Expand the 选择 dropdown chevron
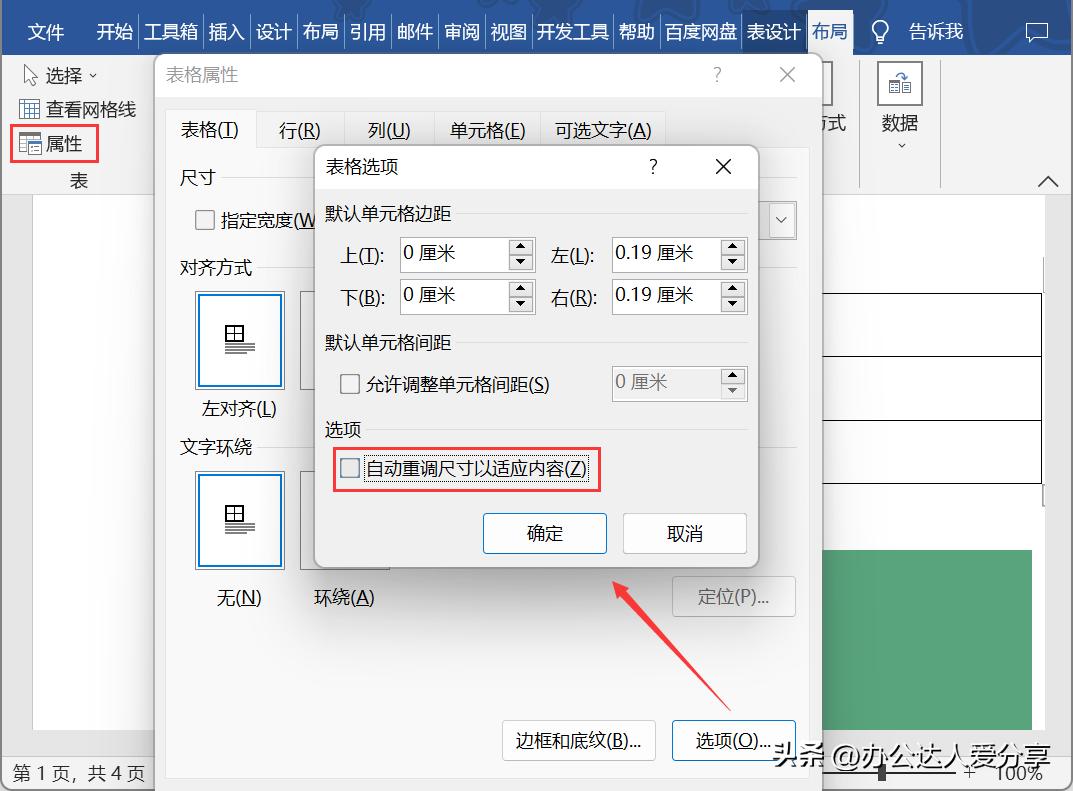This screenshot has width=1073, height=791. pos(95,76)
